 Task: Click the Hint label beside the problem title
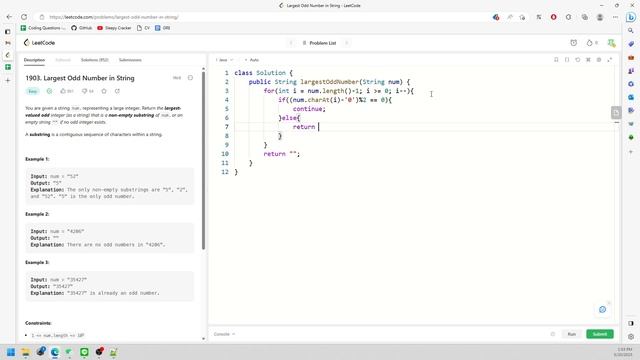(x=177, y=78)
